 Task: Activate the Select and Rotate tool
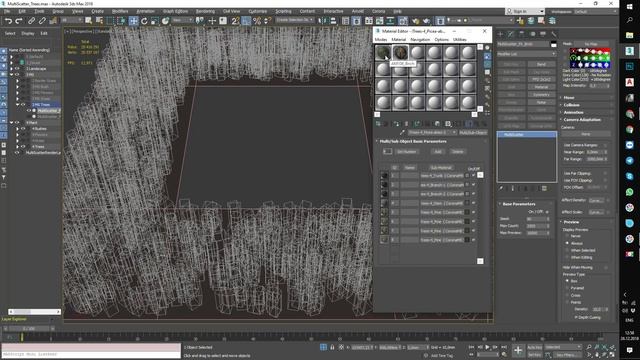(x=144, y=21)
